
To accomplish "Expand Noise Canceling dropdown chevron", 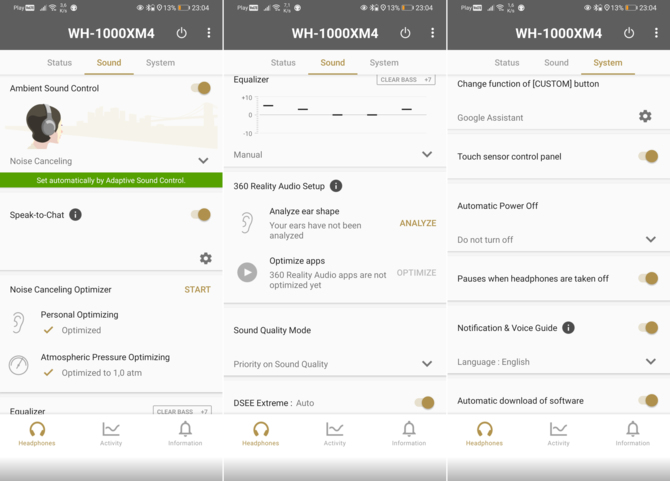I will (x=203, y=161).
